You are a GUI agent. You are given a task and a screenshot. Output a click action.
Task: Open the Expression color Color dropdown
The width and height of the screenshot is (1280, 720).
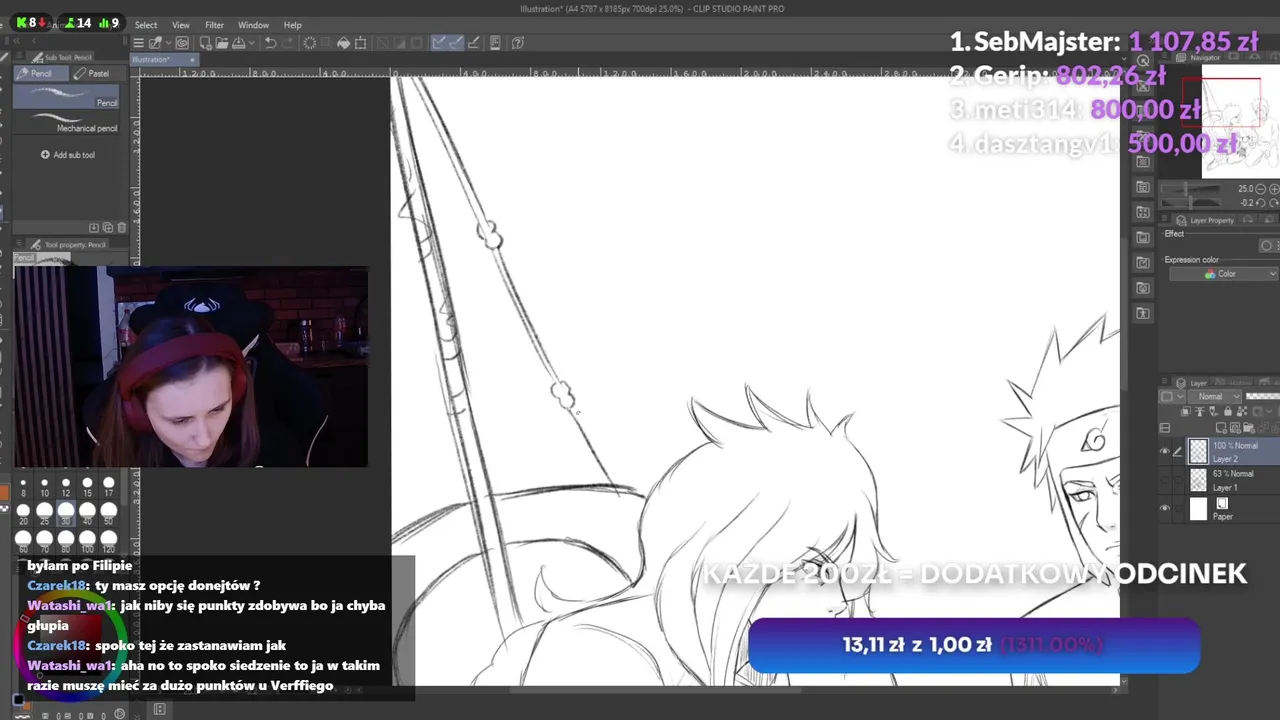pyautogui.click(x=1224, y=274)
